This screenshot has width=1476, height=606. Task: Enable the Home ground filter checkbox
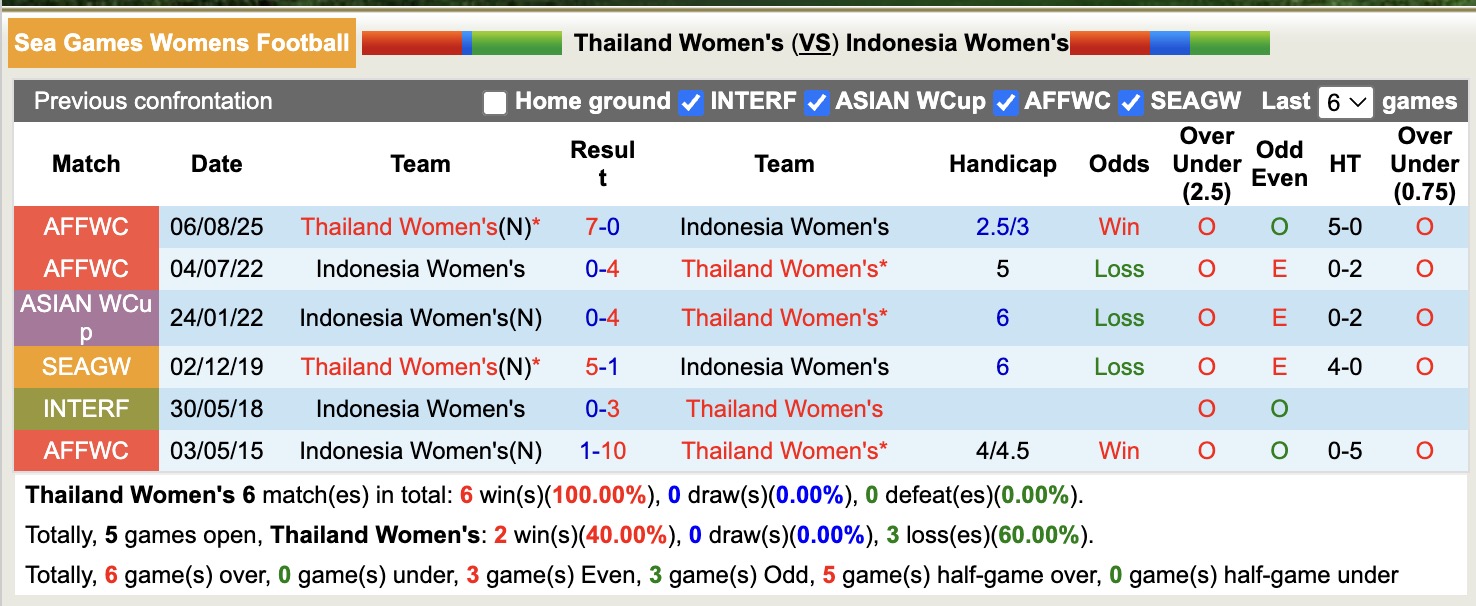click(493, 101)
